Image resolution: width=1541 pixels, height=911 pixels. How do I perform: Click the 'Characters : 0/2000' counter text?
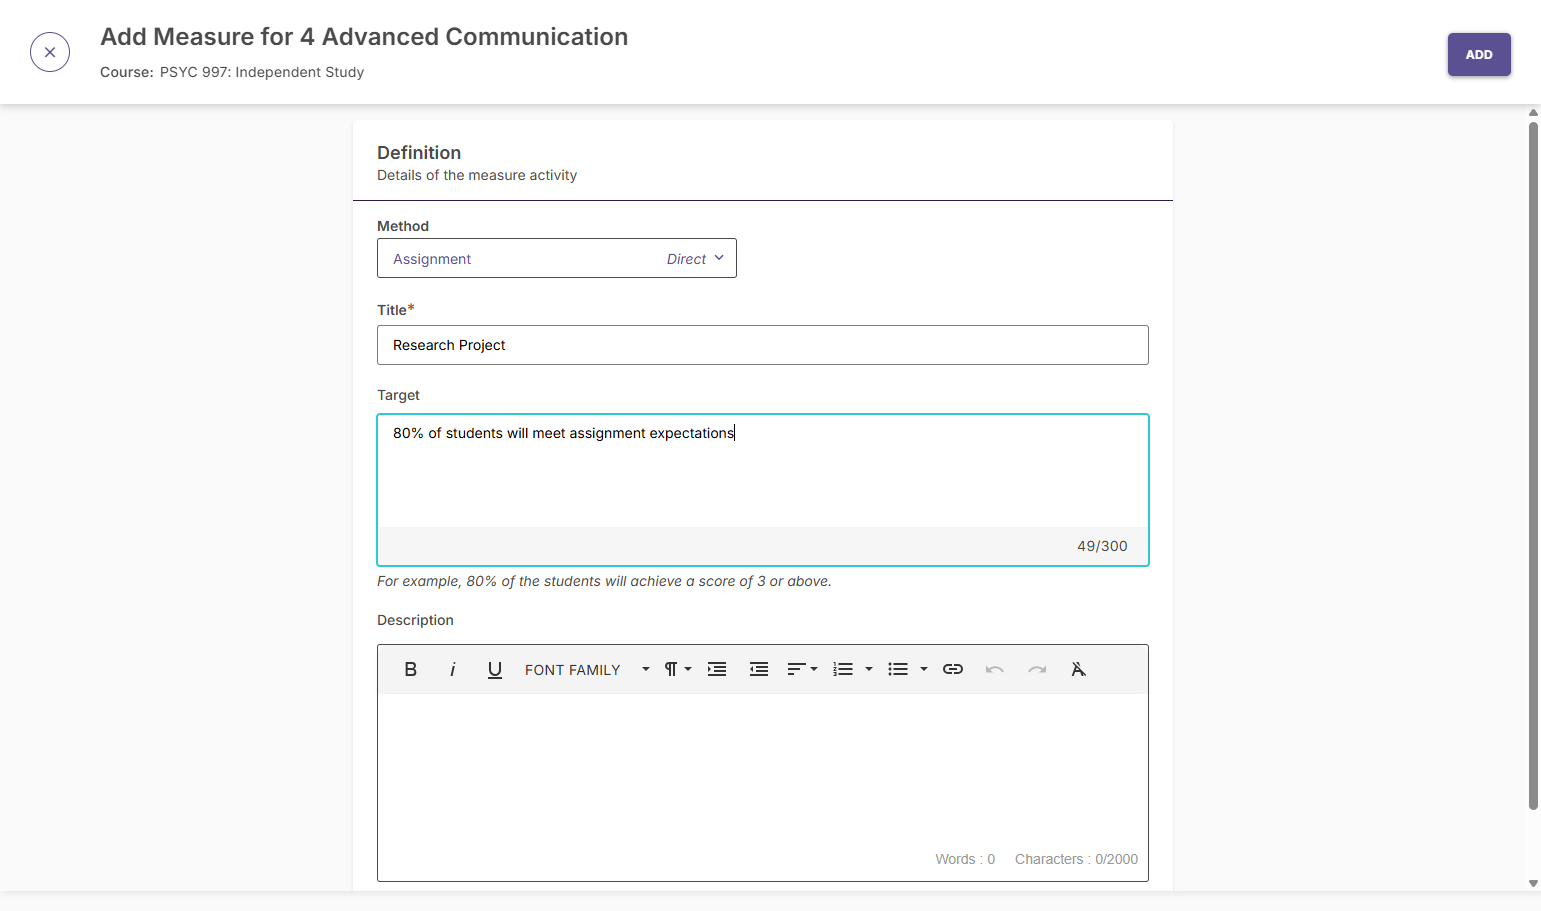pyautogui.click(x=1076, y=859)
